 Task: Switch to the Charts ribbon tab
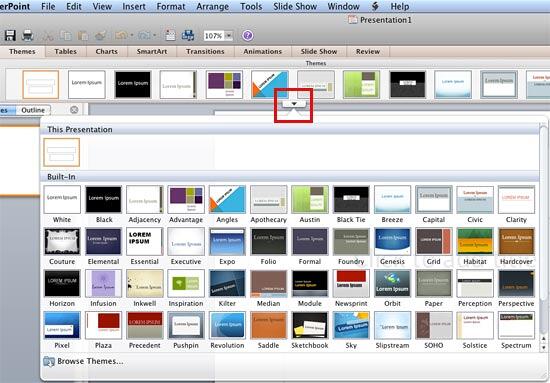(x=107, y=52)
